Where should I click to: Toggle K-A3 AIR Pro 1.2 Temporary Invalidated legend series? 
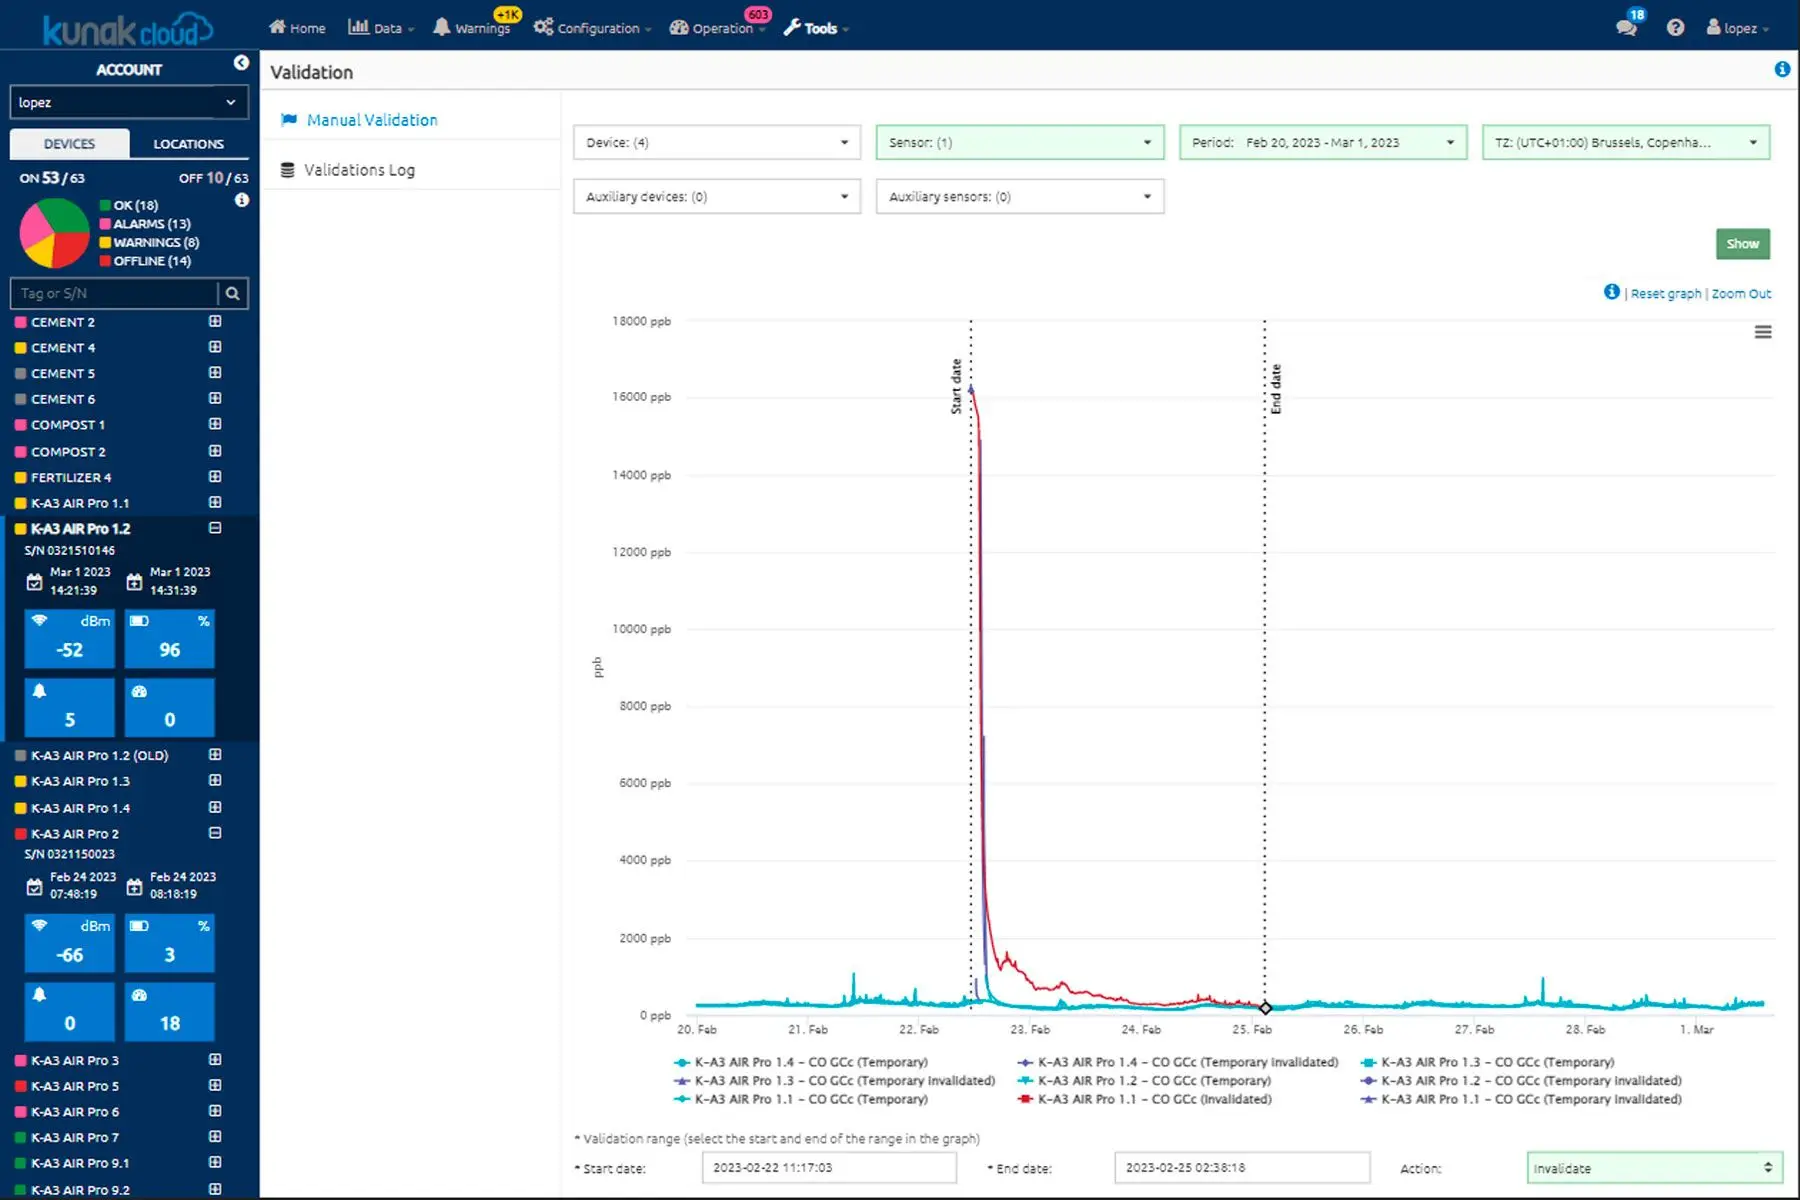click(1521, 1081)
